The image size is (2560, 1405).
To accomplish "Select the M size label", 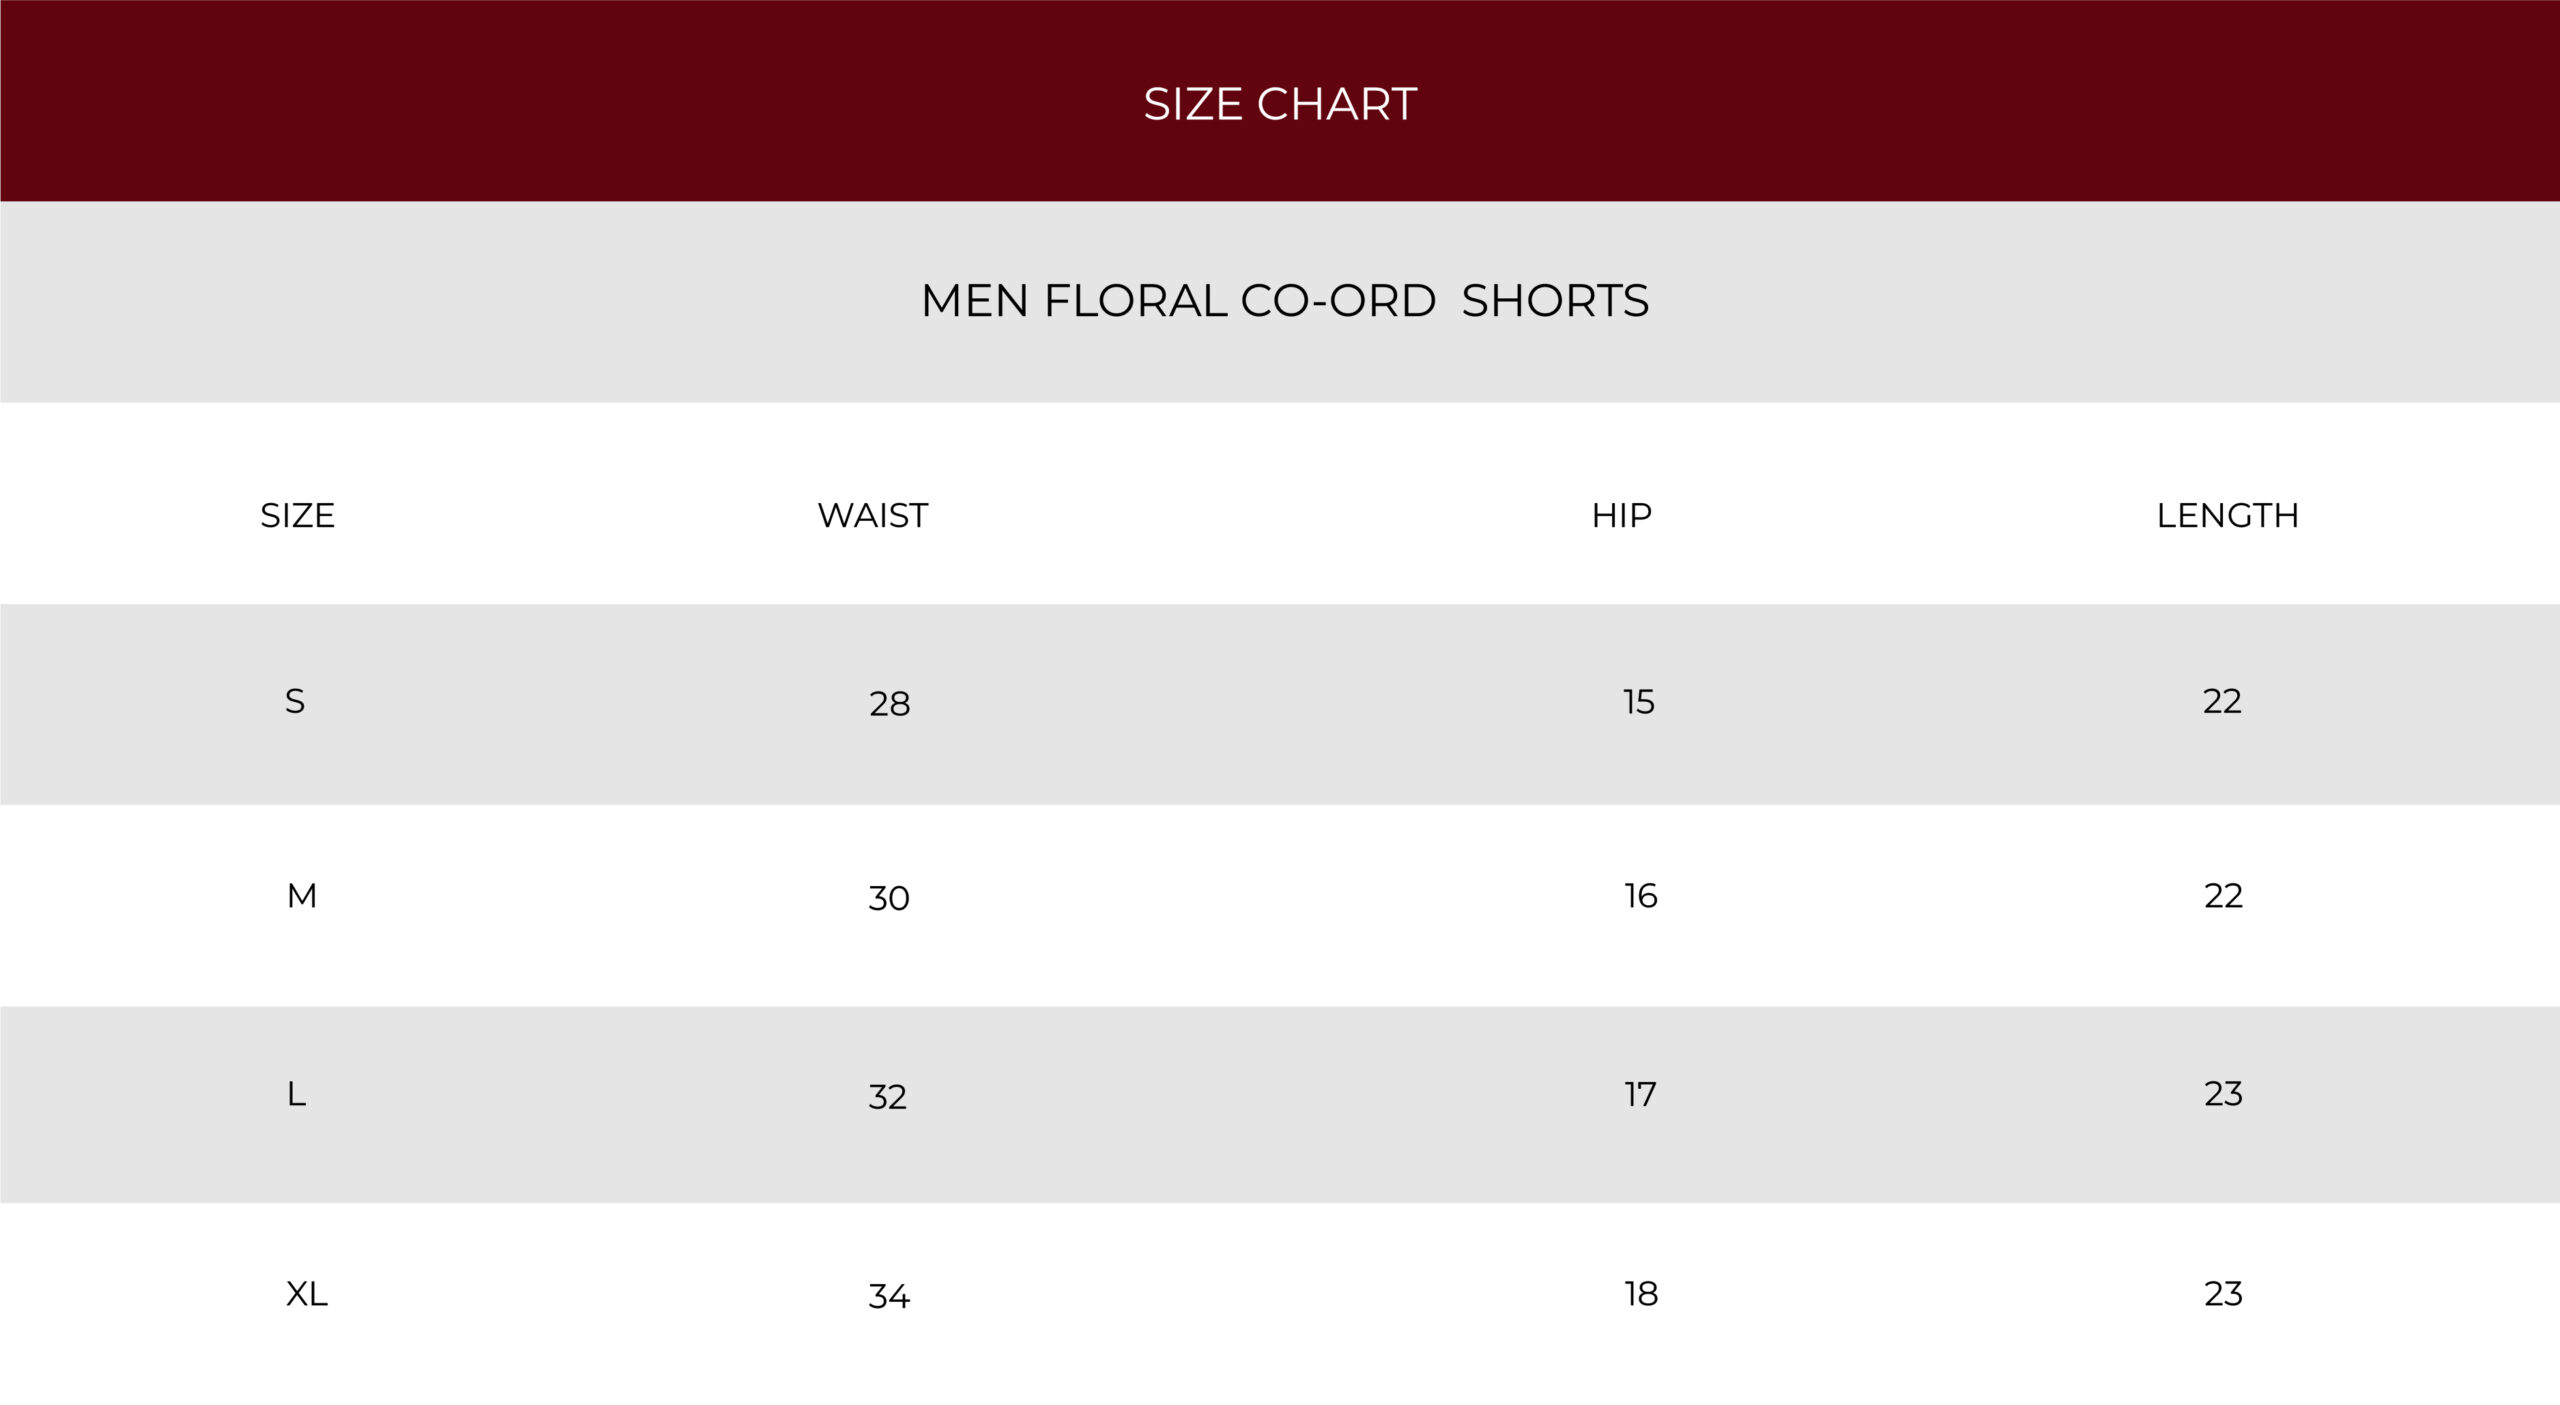I will (x=301, y=896).
